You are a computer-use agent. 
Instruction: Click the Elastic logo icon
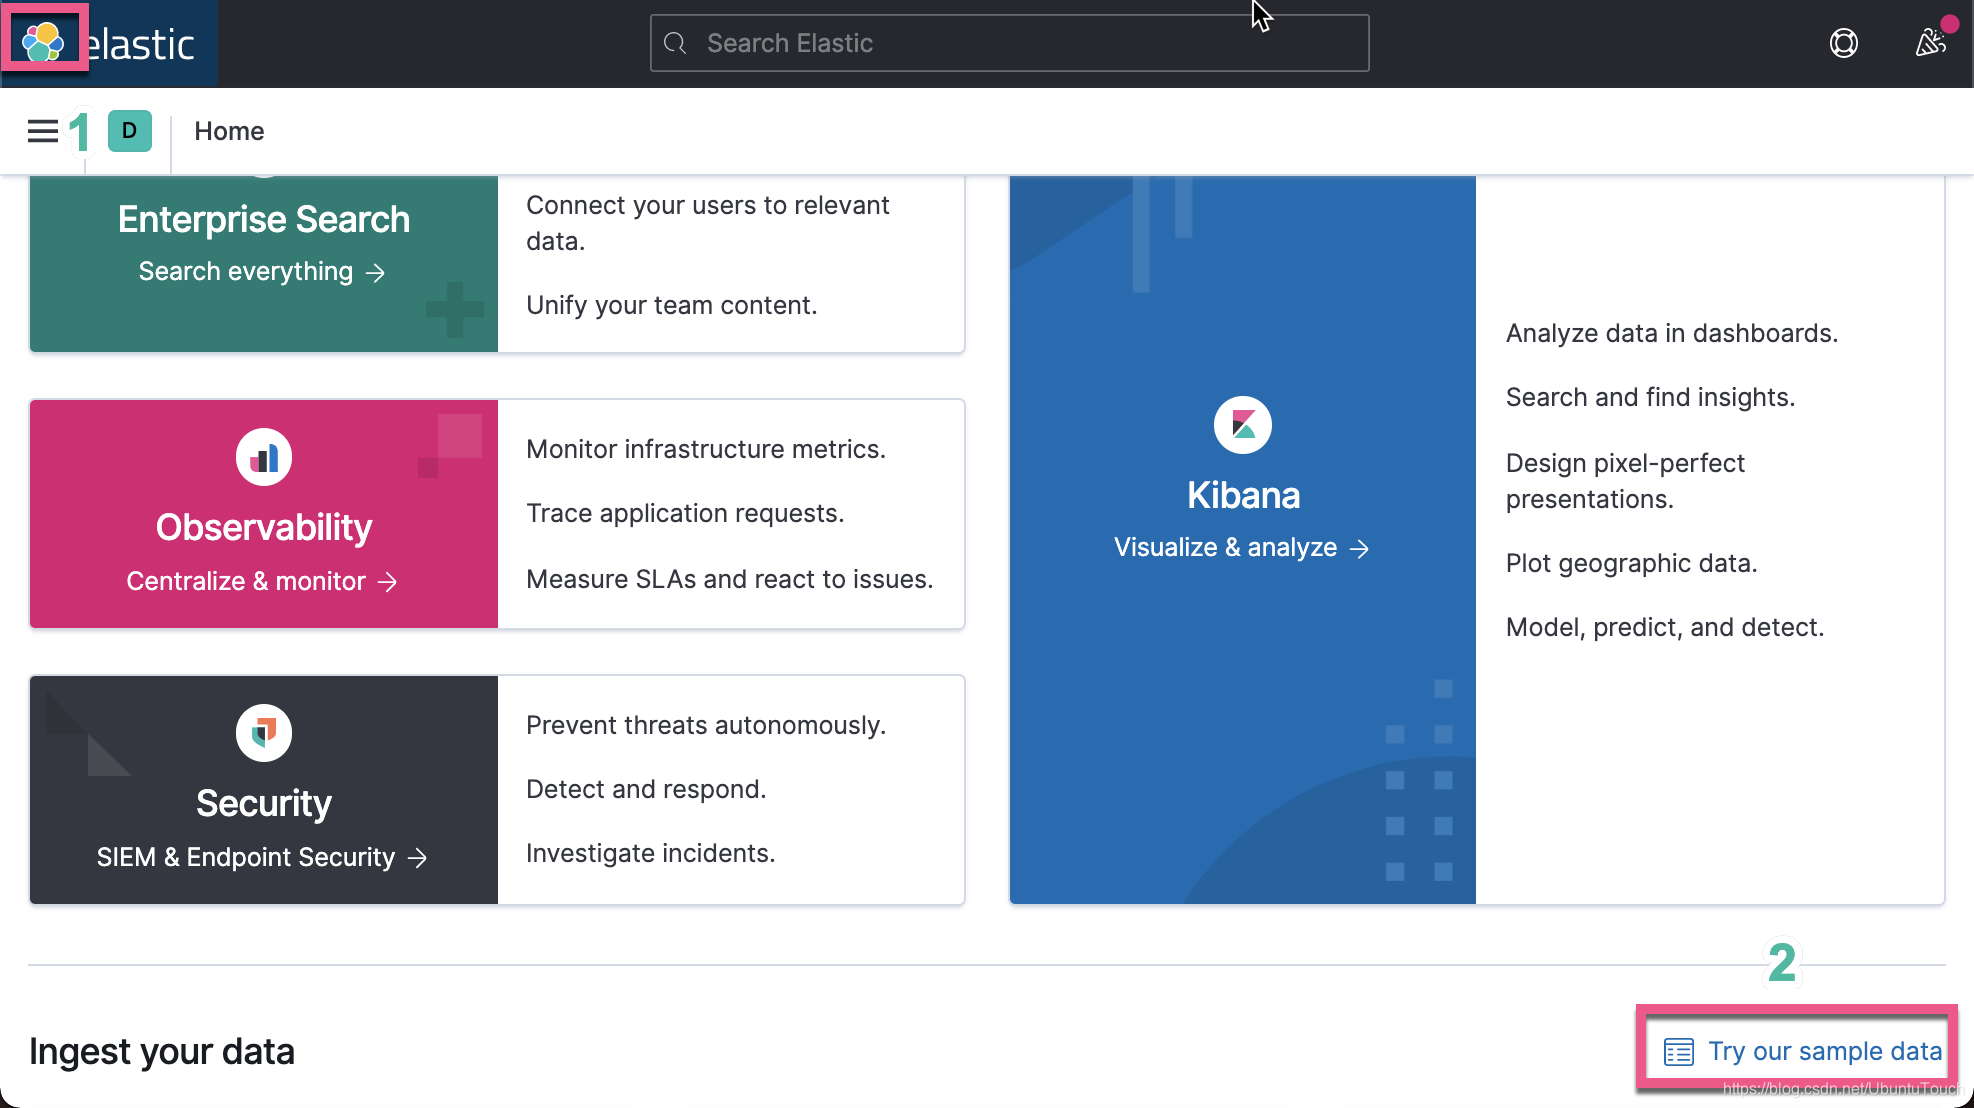pyautogui.click(x=43, y=42)
